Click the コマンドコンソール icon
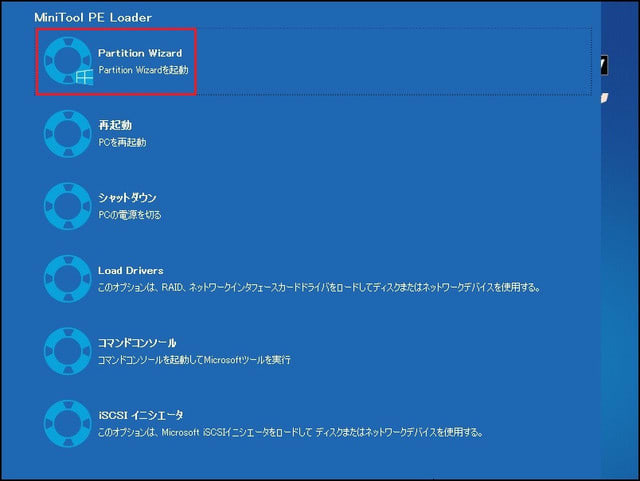Viewport: 640px width, 481px height. [67, 351]
